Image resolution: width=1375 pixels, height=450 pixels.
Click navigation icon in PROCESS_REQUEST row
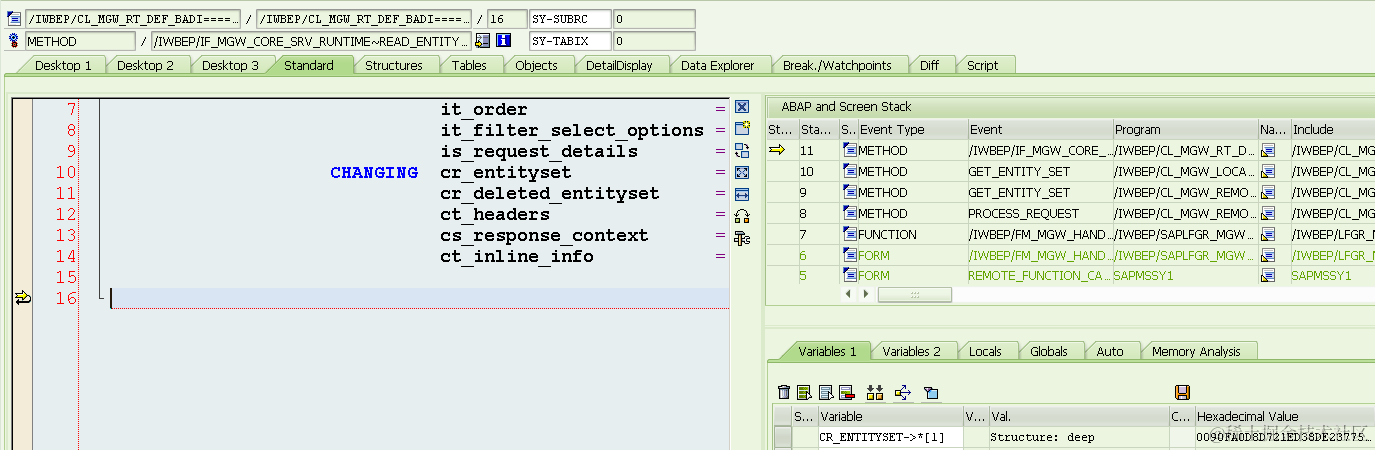[x=1268, y=213]
